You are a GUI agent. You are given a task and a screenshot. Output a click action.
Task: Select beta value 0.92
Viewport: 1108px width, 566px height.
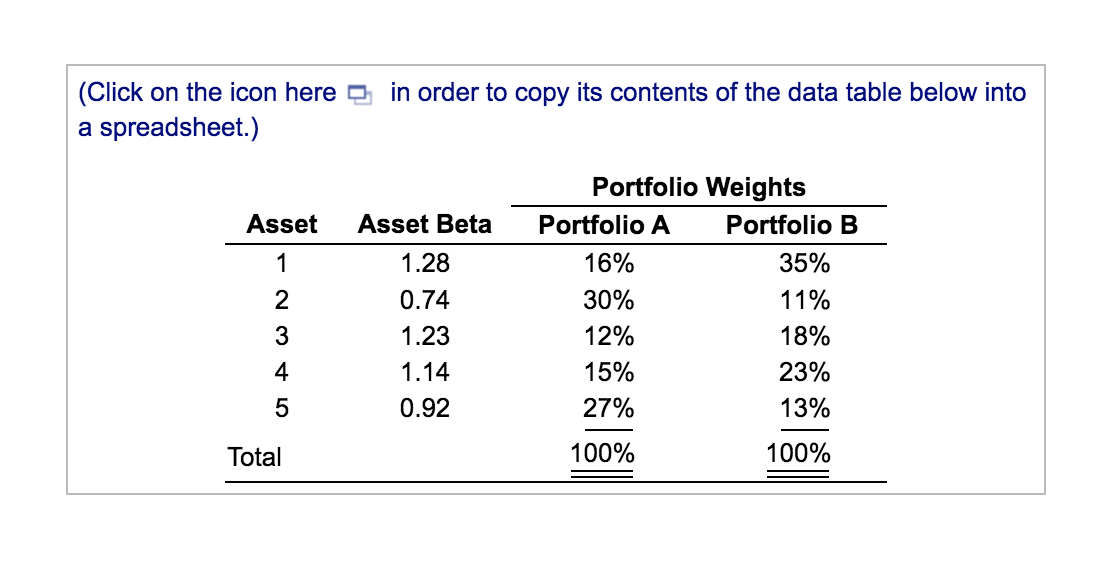tap(425, 408)
